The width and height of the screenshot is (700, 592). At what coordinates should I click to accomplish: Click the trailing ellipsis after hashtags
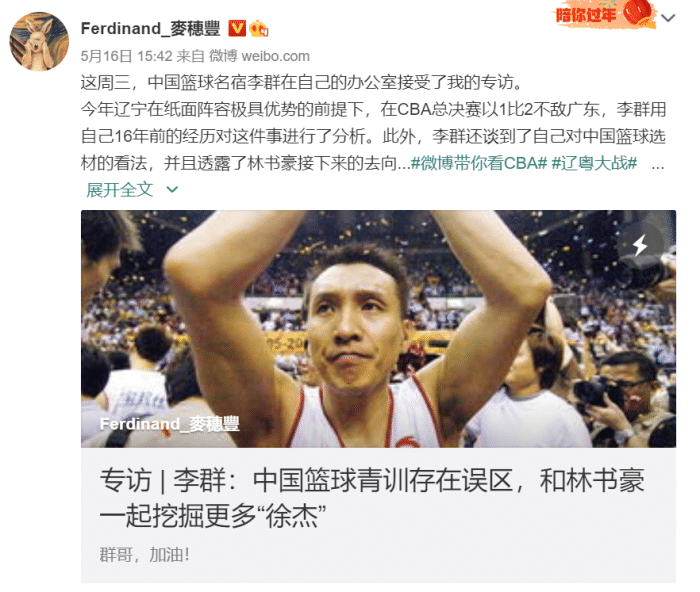[658, 166]
